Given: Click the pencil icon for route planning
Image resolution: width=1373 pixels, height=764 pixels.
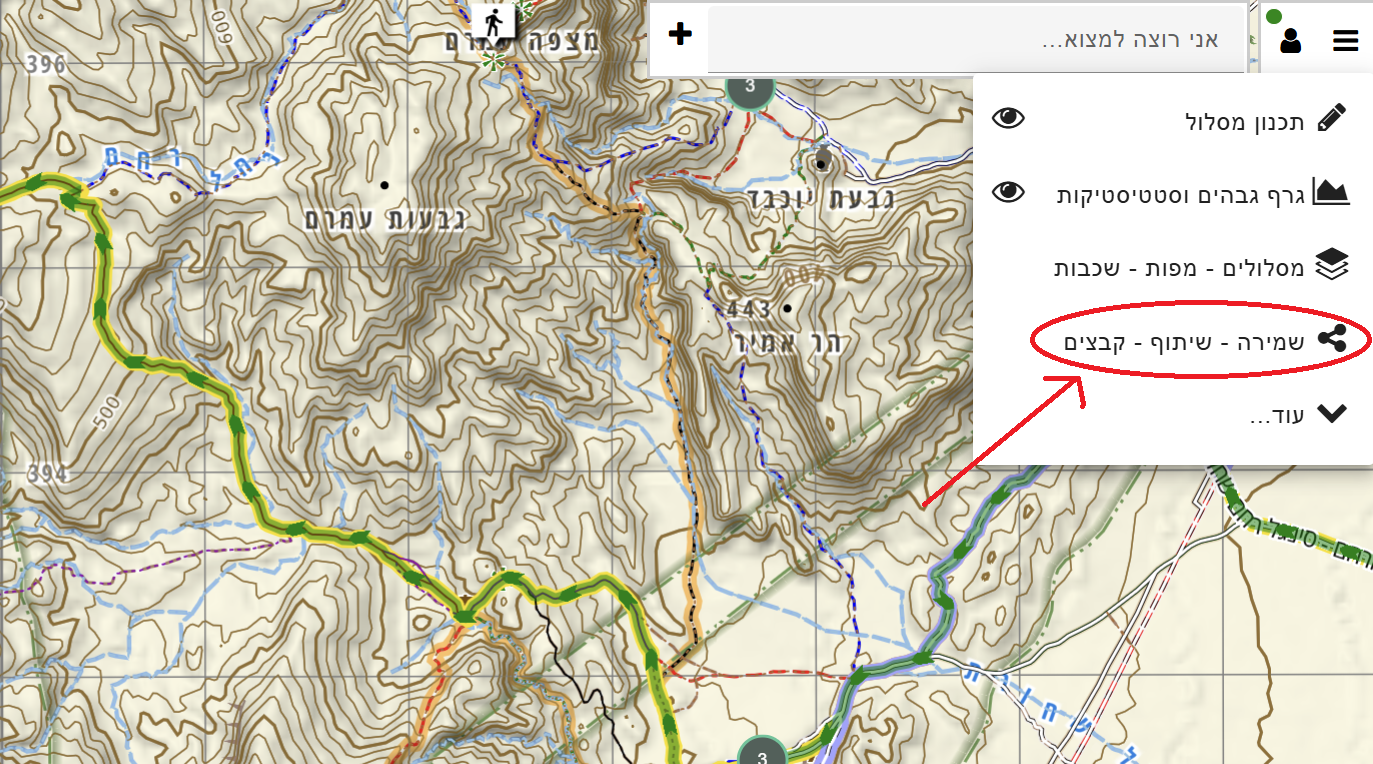Looking at the screenshot, I should coord(1331,118).
